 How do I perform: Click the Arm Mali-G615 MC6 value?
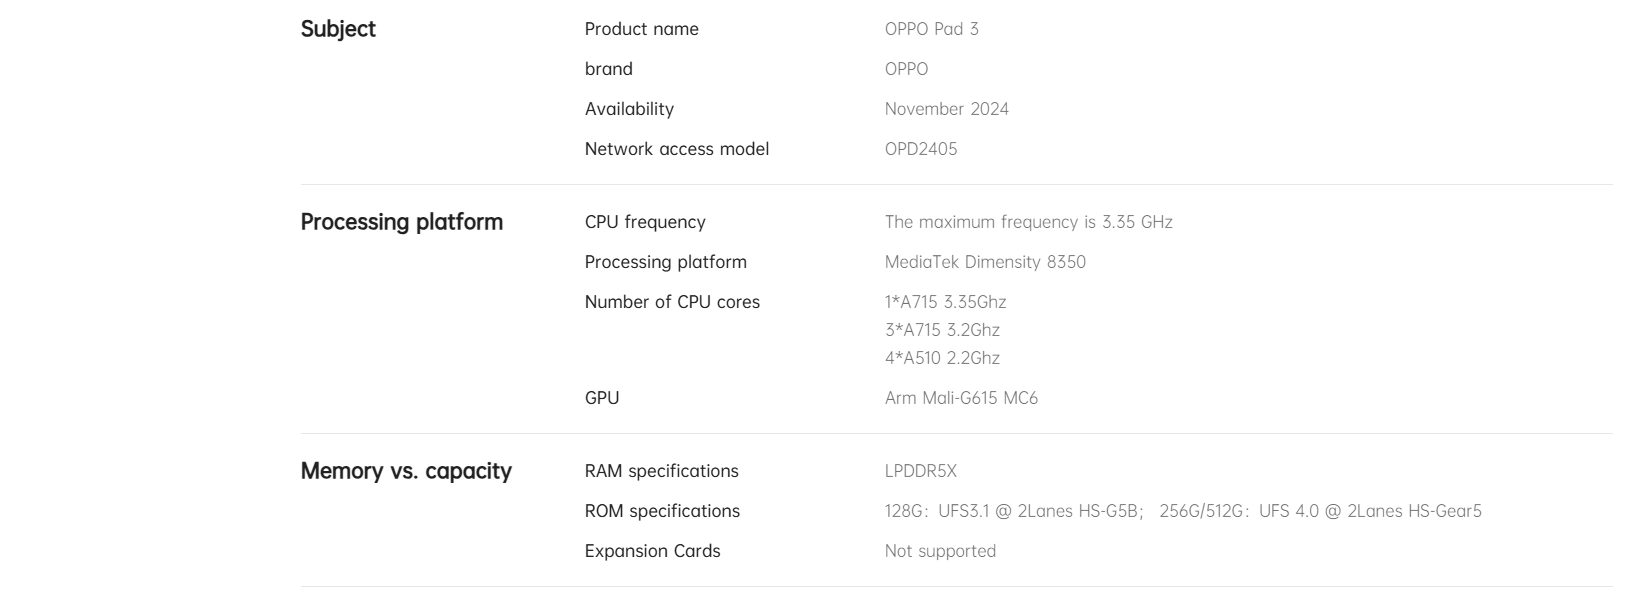pyautogui.click(x=961, y=398)
